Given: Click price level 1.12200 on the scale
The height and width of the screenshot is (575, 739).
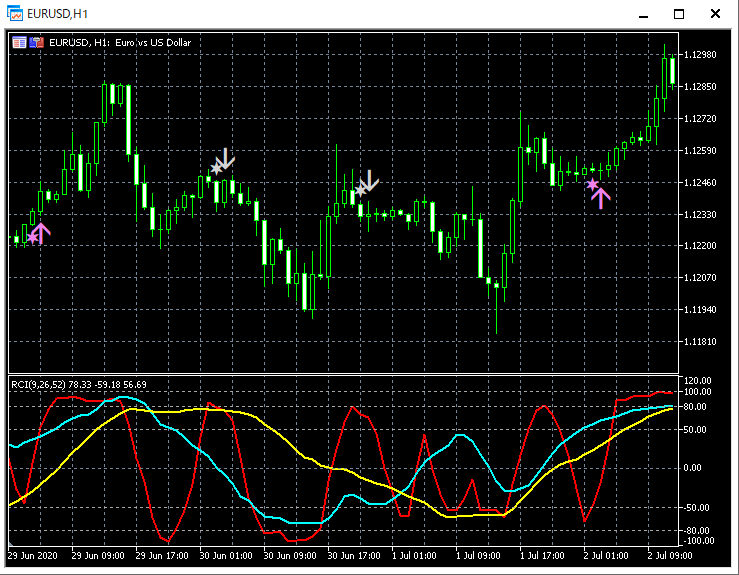Looking at the screenshot, I should pyautogui.click(x=700, y=246).
